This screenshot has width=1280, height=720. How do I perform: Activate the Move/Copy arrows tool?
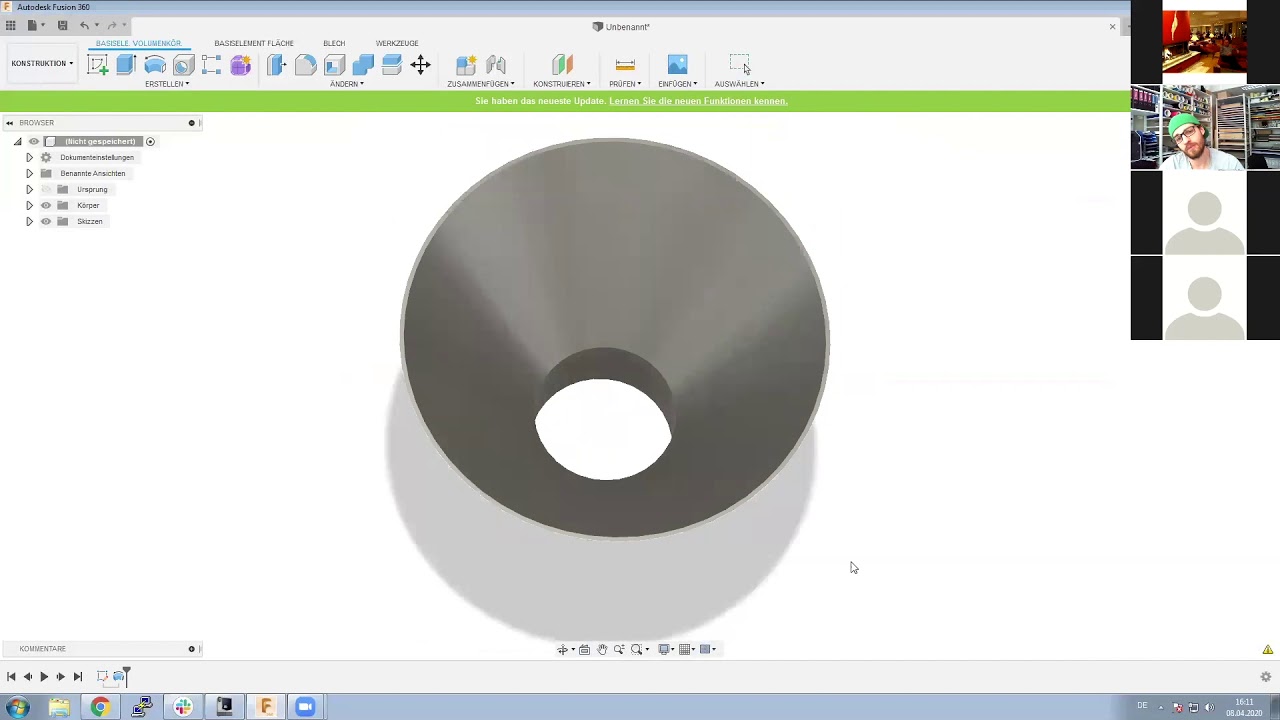(x=420, y=65)
